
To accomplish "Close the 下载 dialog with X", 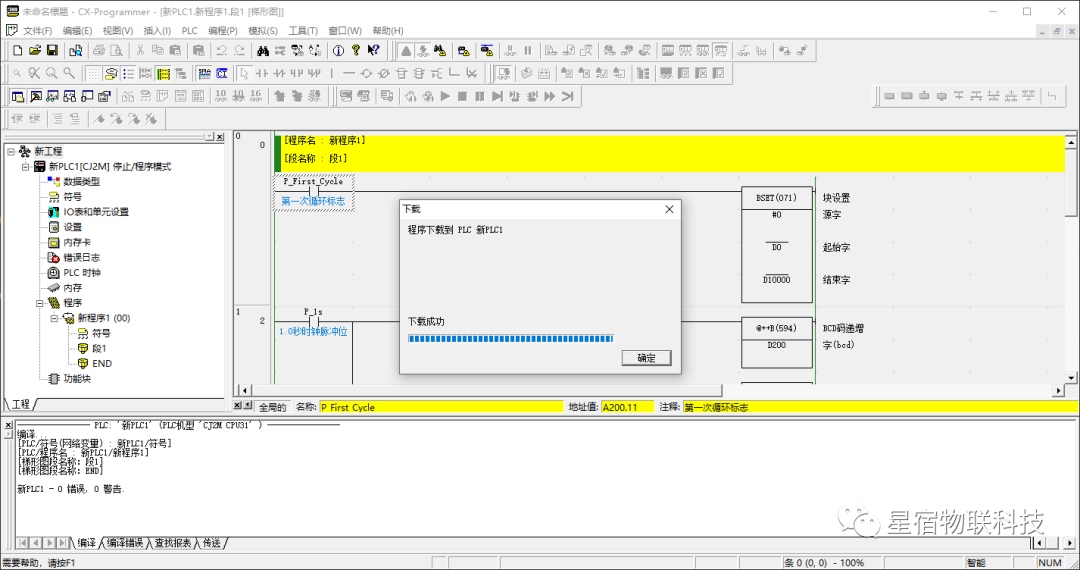I will click(669, 209).
